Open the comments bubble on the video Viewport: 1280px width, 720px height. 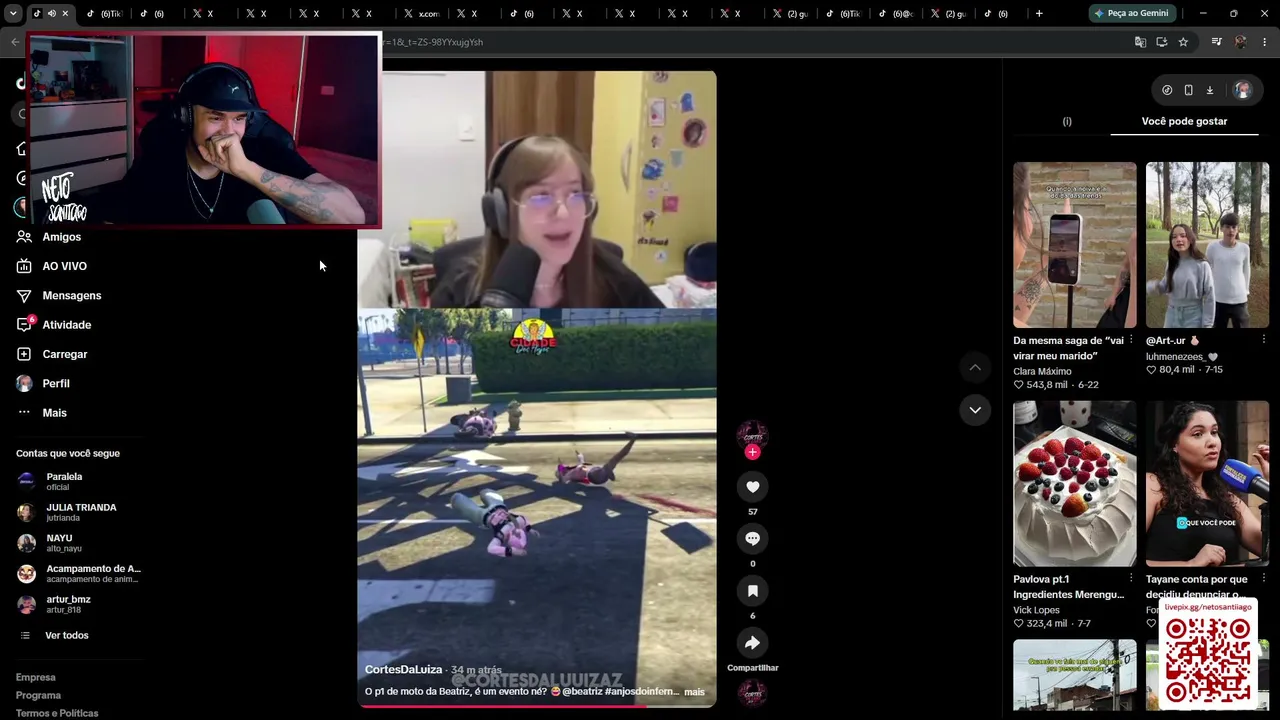pyautogui.click(x=753, y=539)
